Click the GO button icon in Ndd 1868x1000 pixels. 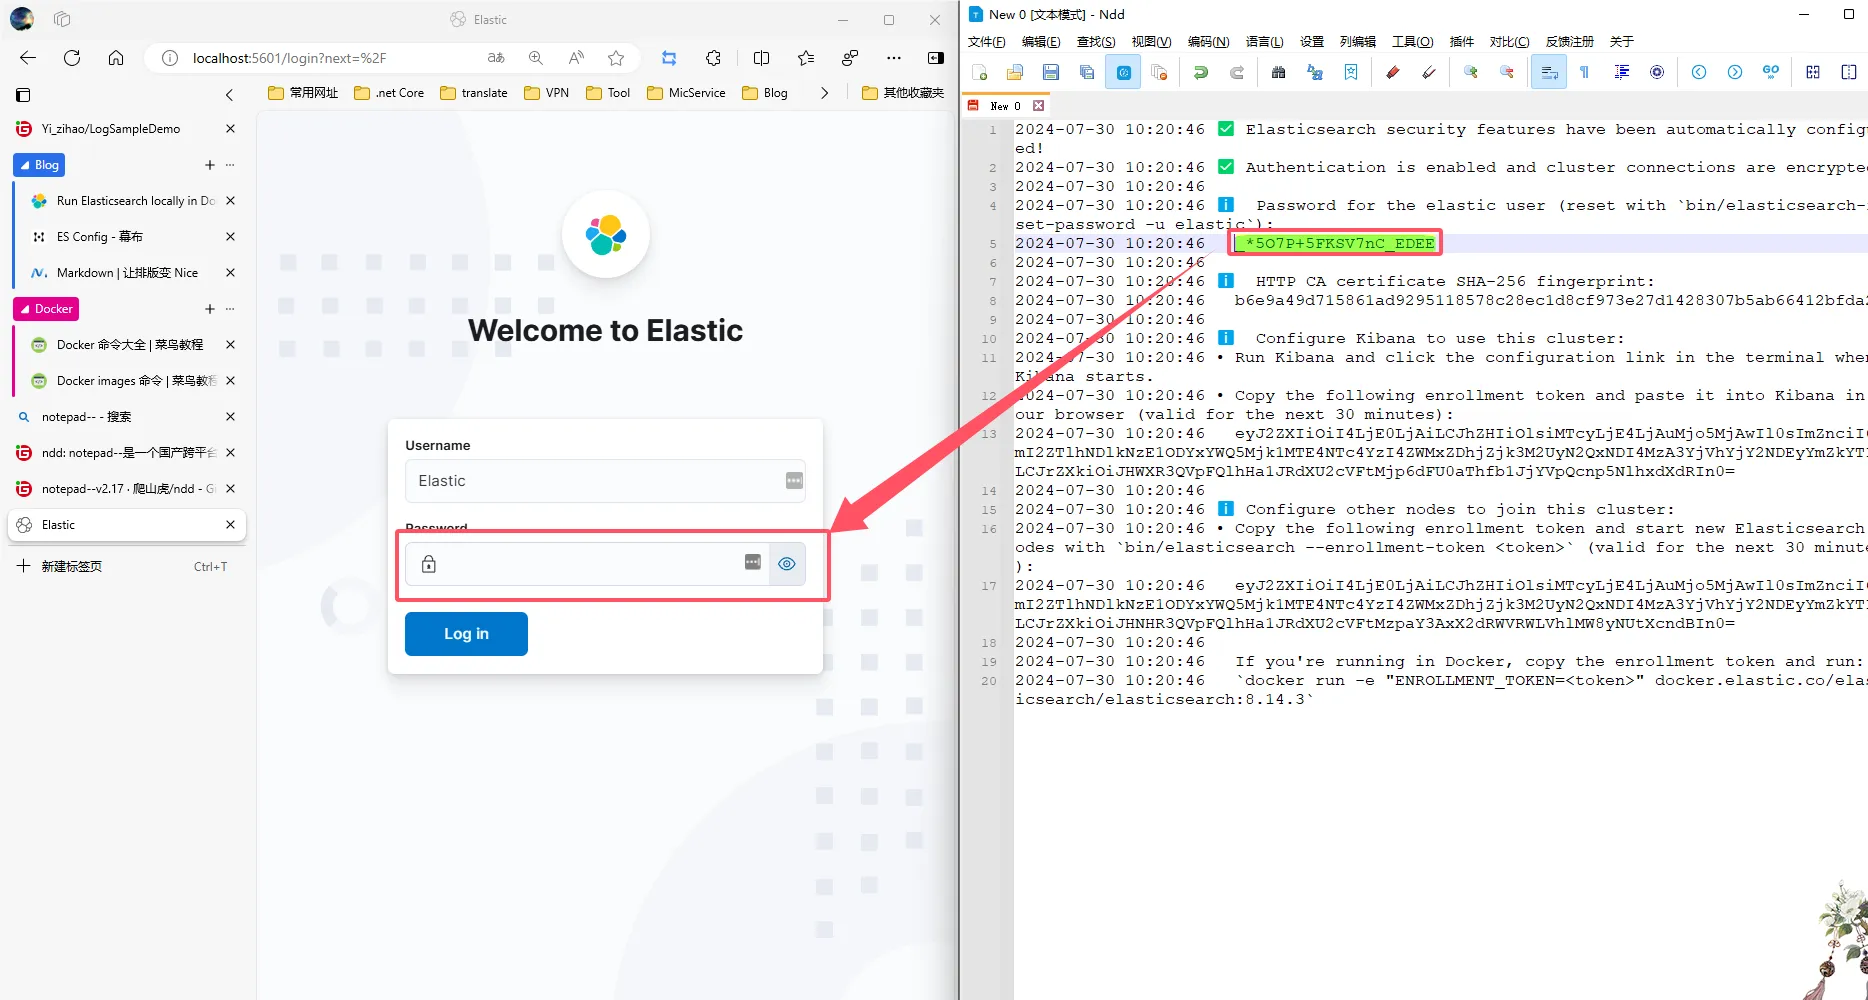coord(1771,72)
